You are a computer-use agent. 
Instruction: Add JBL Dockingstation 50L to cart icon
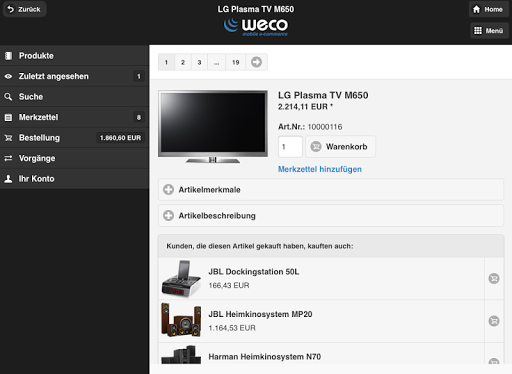[x=494, y=278]
